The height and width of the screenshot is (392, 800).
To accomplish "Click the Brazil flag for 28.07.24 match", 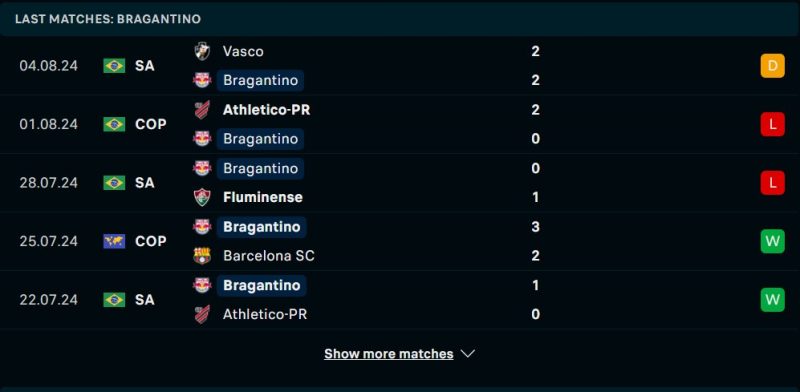I will 114,183.
